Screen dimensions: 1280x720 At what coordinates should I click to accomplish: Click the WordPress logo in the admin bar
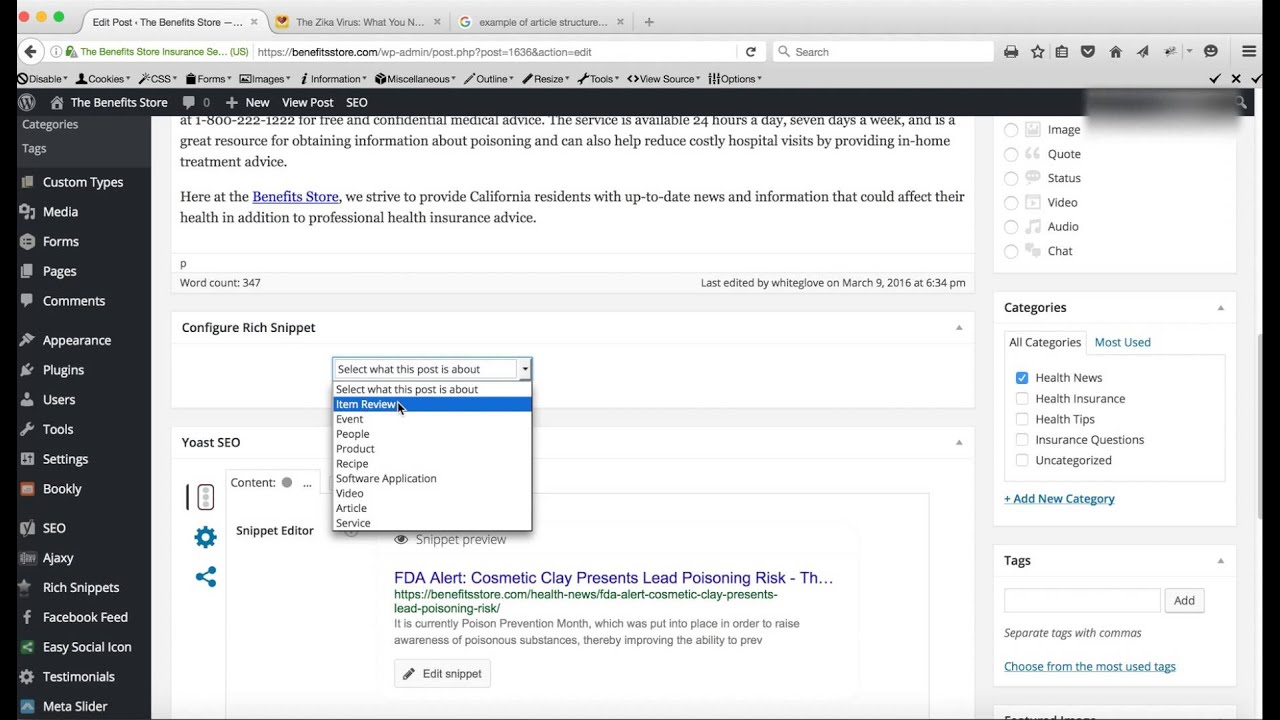[27, 102]
